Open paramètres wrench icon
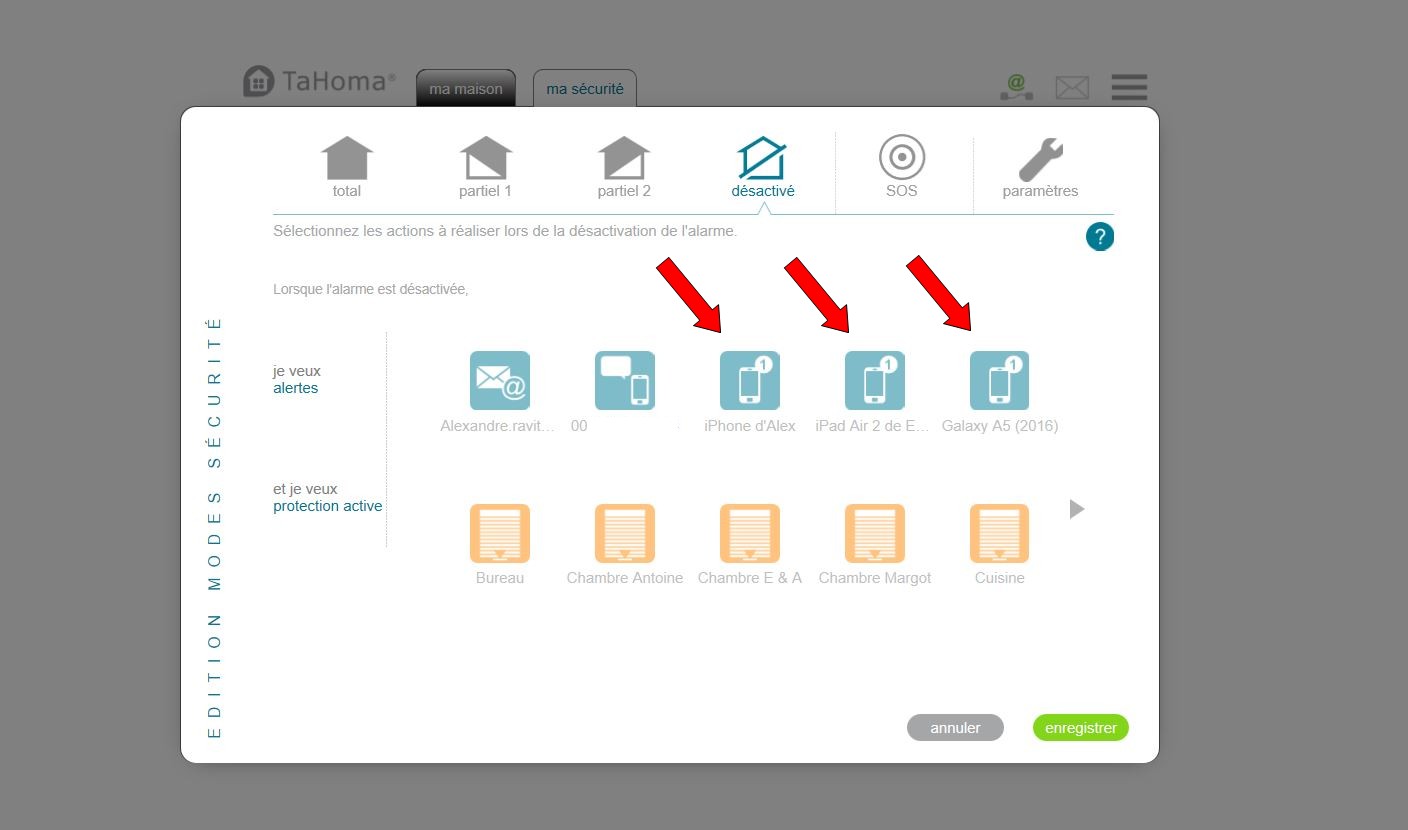Viewport: 1408px width, 830px height. (1041, 159)
